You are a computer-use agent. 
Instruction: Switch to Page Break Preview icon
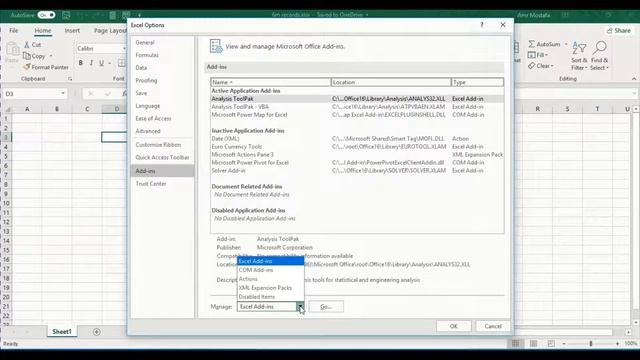pyautogui.click(x=551, y=344)
